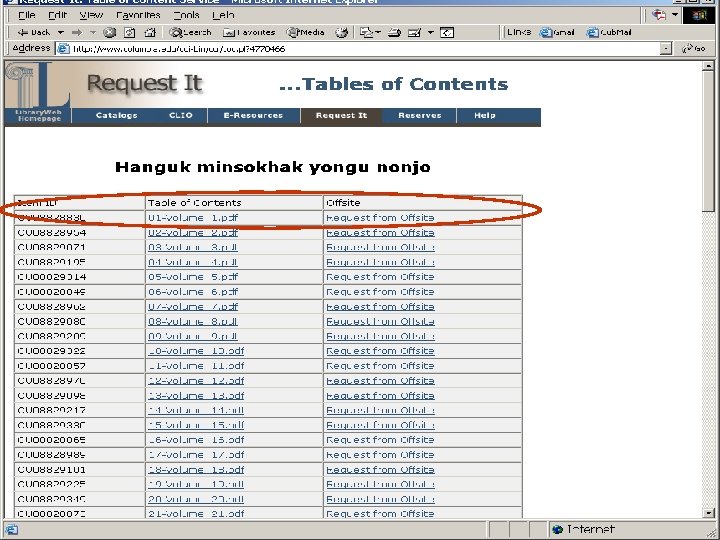The image size is (720, 540).
Task: Click the Internet zone indicator in the status bar
Action: (584, 530)
